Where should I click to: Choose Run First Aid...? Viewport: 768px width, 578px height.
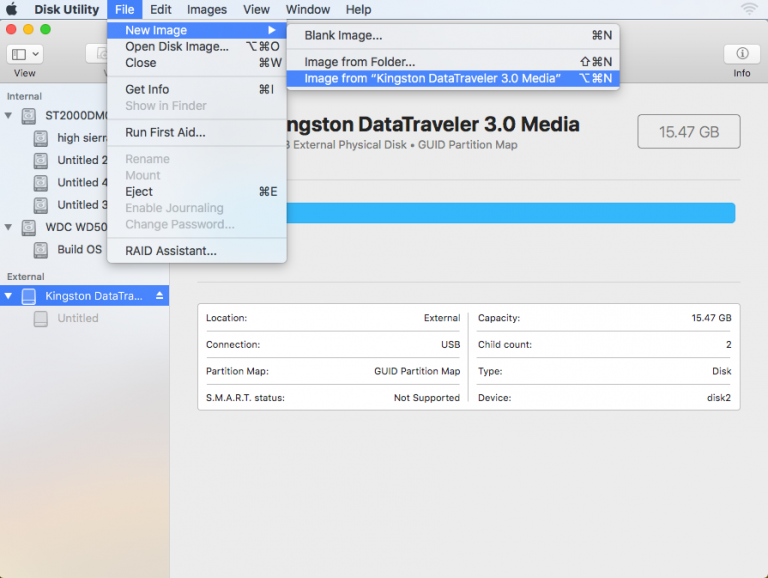click(x=197, y=132)
